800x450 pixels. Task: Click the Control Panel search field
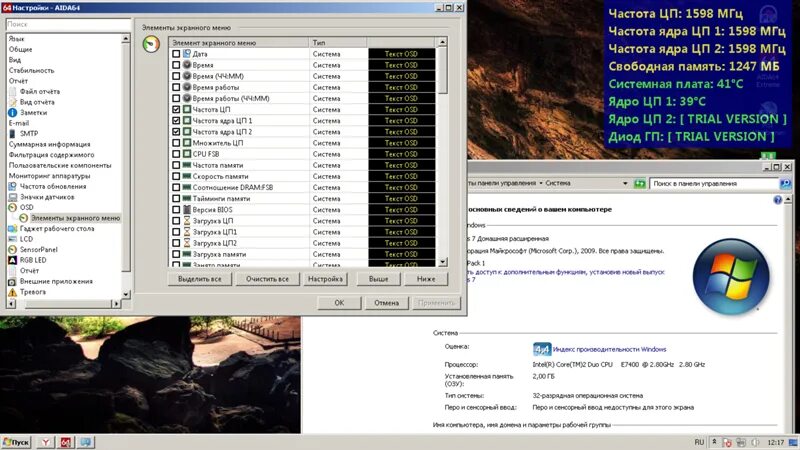point(714,183)
